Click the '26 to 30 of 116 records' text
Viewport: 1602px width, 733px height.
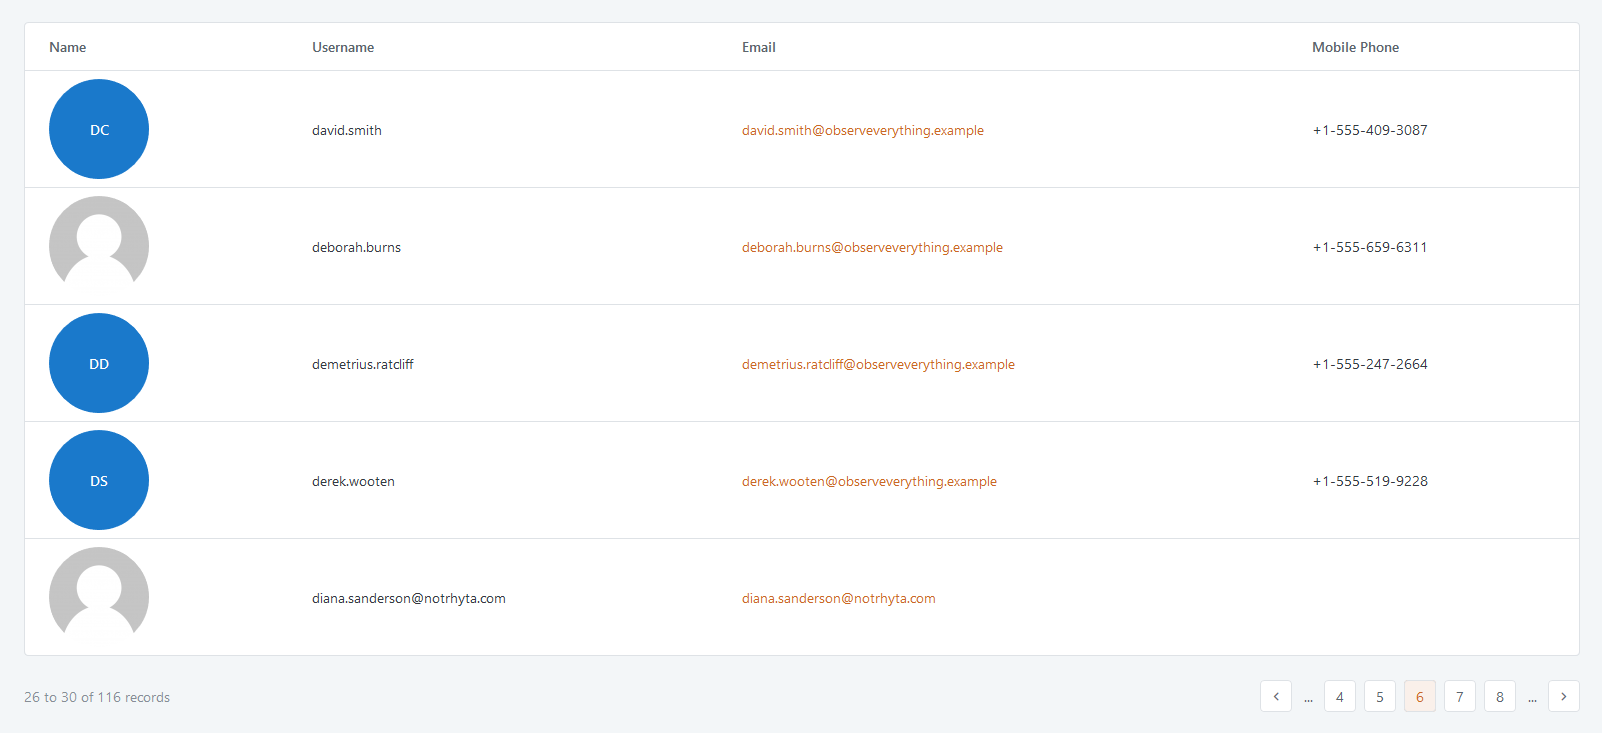97,697
